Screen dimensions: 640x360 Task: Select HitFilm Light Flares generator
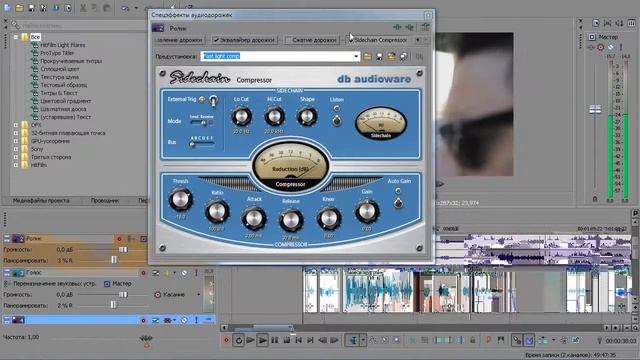[62, 45]
